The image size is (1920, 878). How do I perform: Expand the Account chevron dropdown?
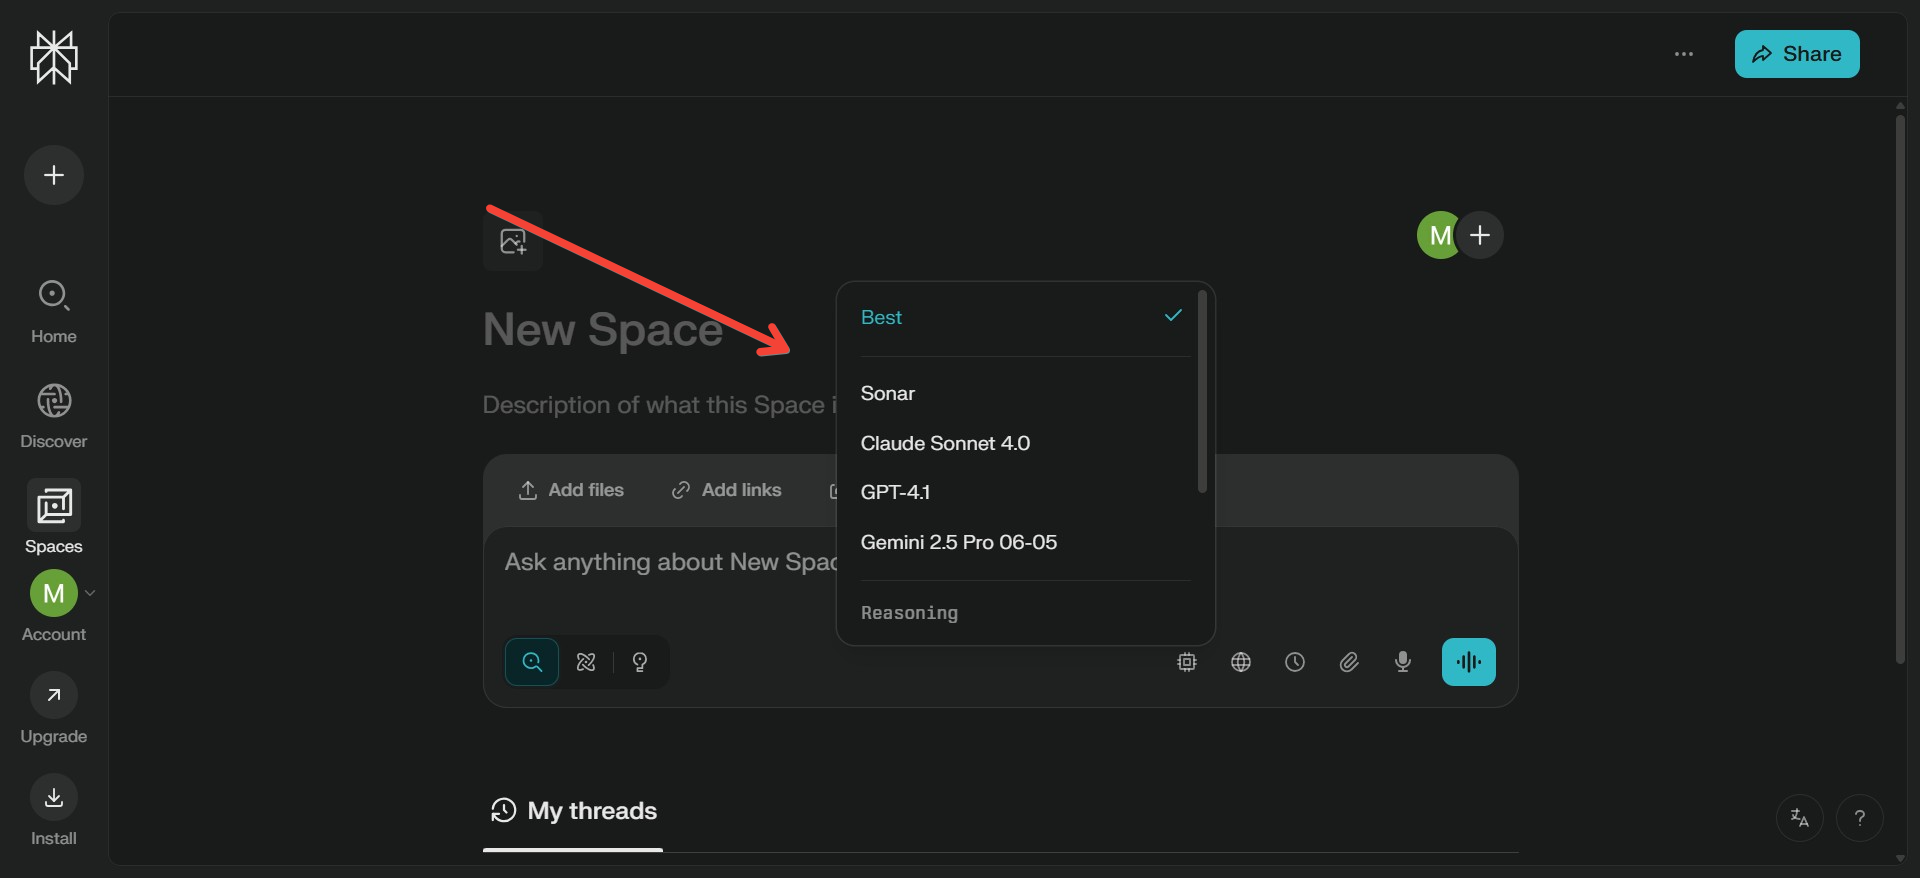click(x=90, y=593)
